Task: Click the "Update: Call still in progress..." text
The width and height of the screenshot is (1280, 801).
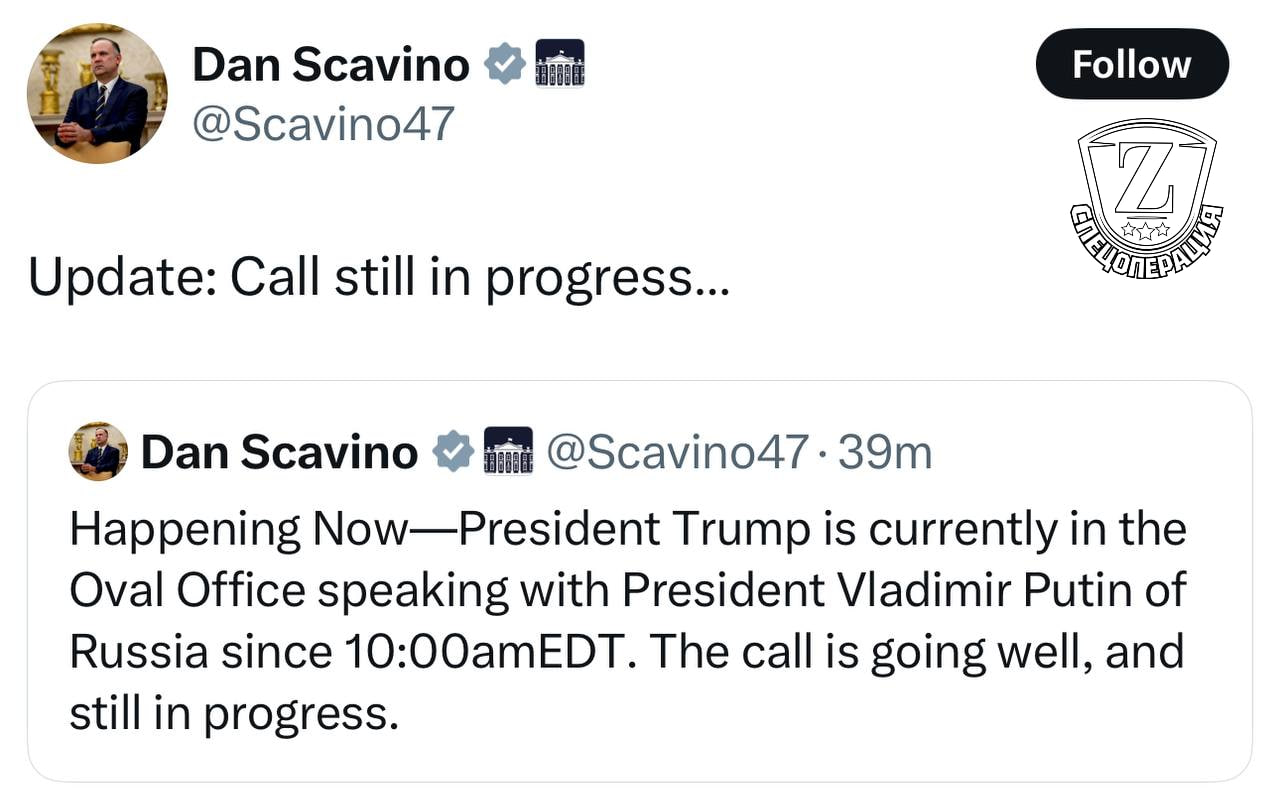Action: pos(379,280)
